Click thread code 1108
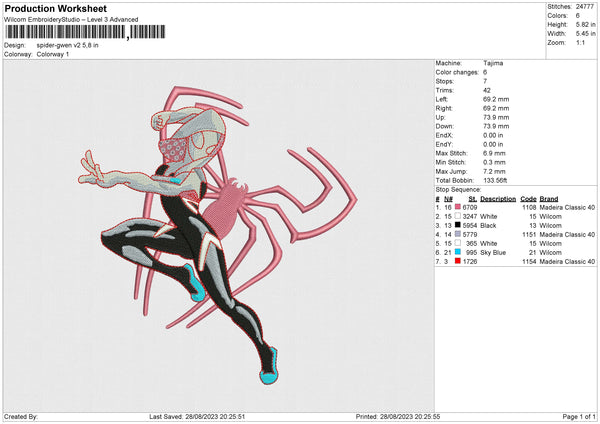Viewport: 600px width, 424px height. tap(529, 207)
